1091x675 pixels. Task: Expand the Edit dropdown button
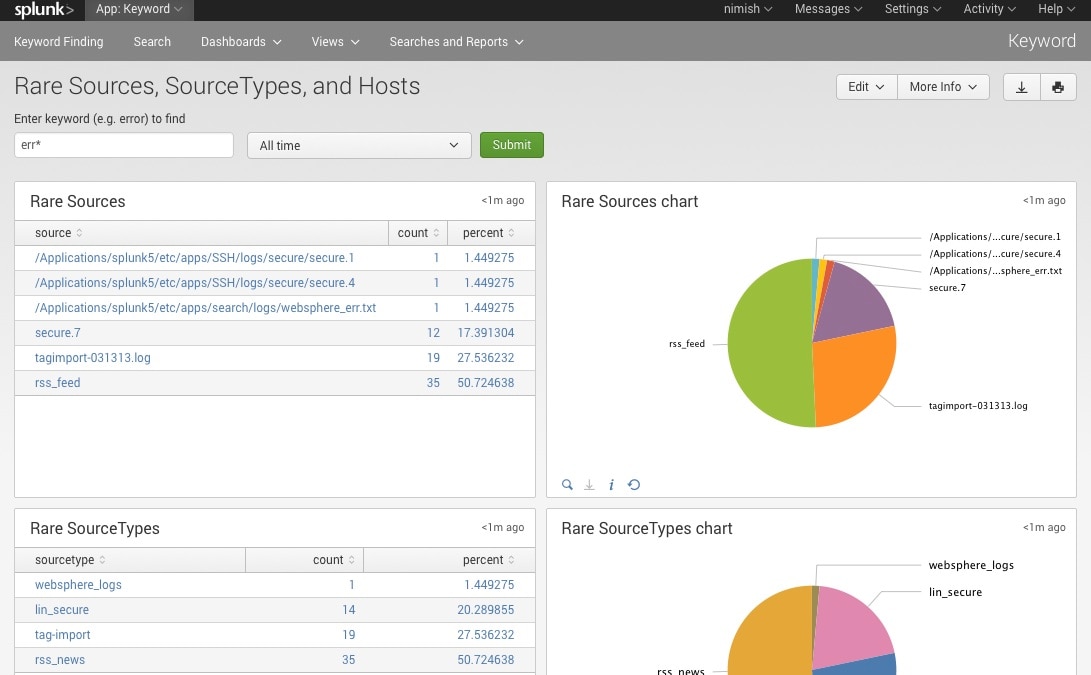coord(866,87)
